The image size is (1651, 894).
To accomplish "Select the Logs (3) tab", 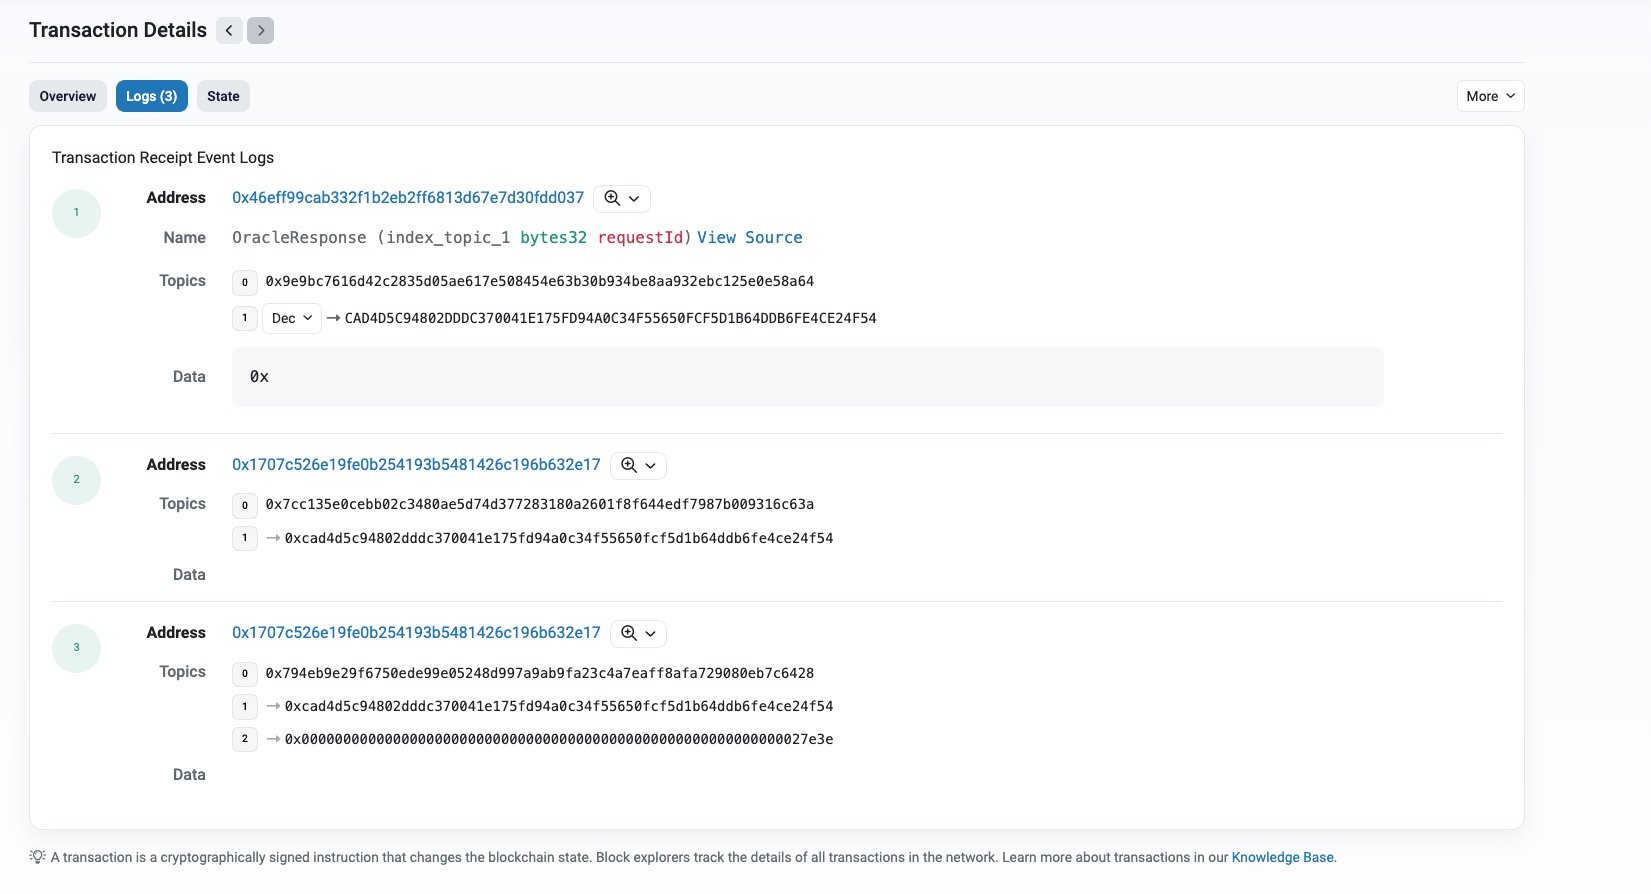I will tap(151, 96).
